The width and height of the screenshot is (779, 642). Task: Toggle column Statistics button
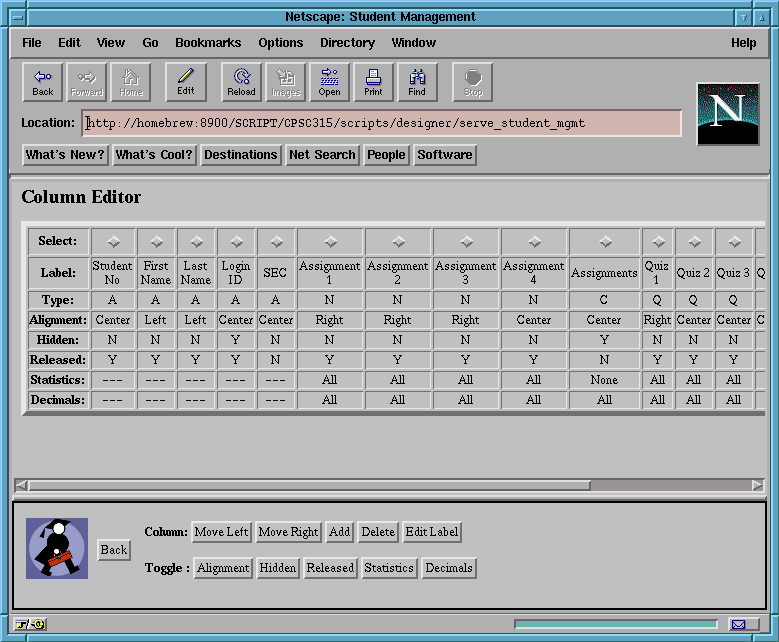[x=389, y=568]
